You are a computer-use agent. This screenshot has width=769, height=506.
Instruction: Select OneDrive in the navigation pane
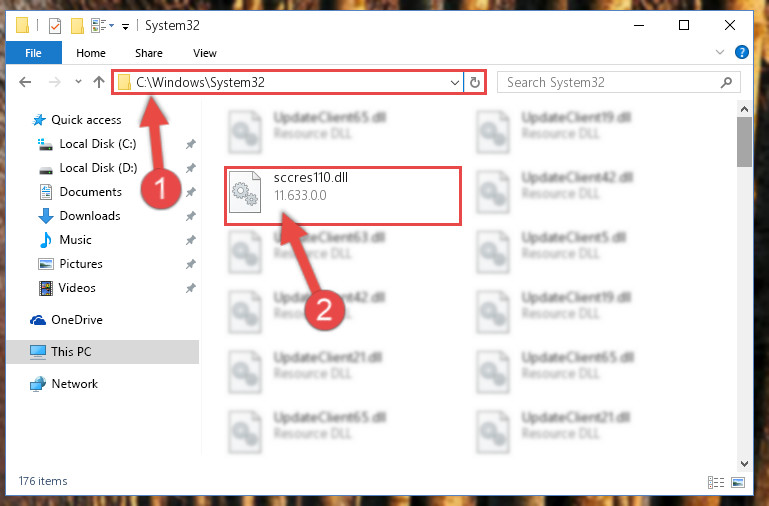coord(77,320)
